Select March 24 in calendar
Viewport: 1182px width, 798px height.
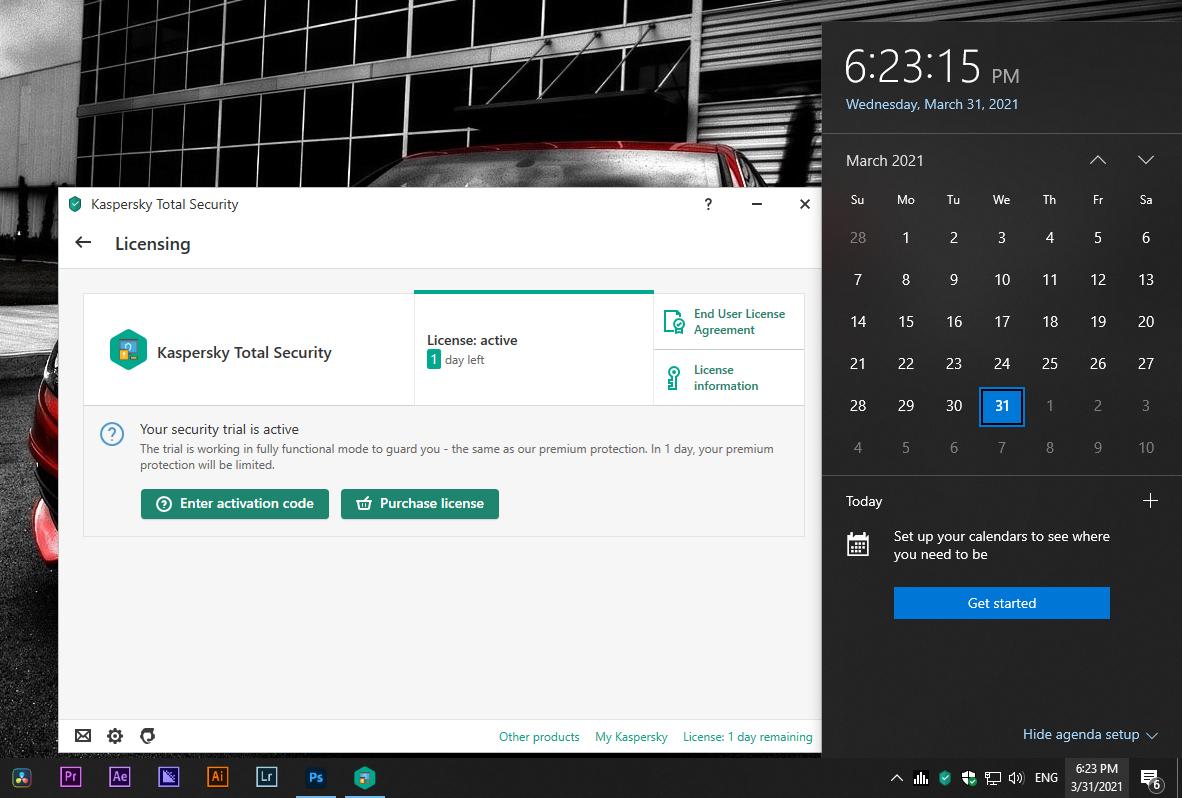1001,364
